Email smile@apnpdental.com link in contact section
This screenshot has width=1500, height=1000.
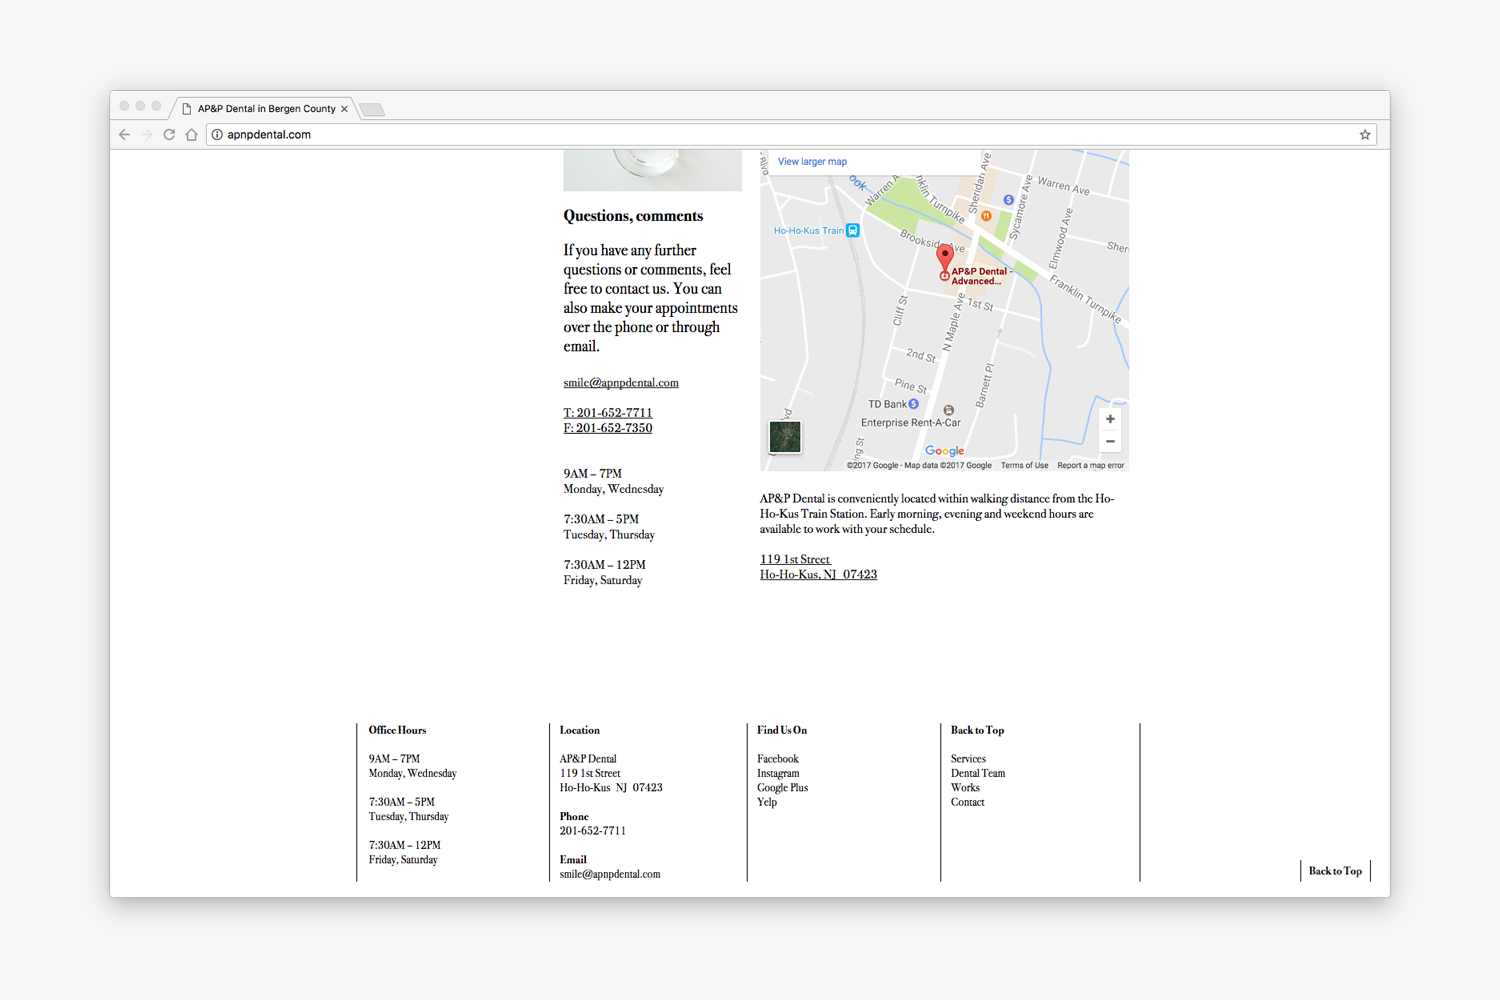pos(621,383)
